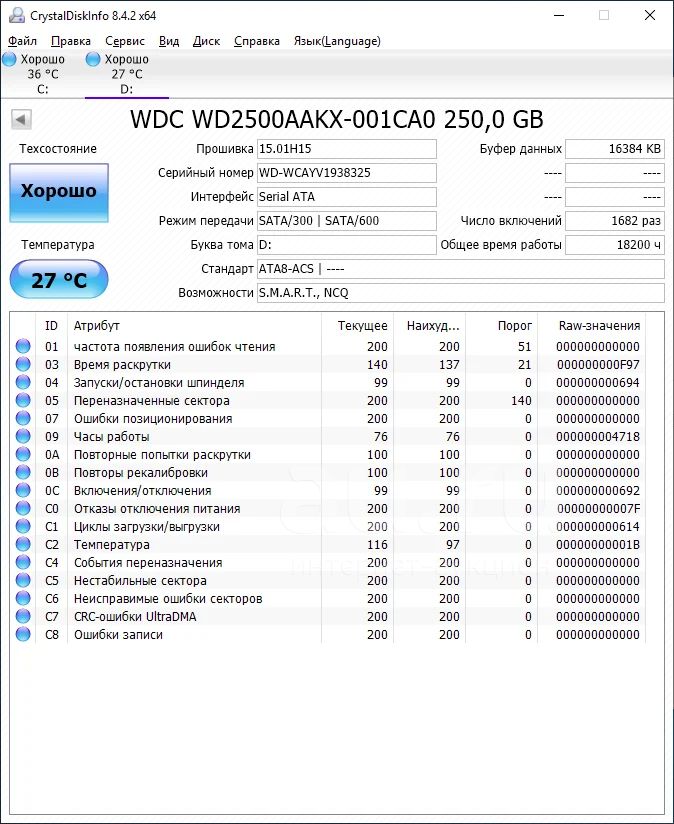Image resolution: width=674 pixels, height=824 pixels.
Task: Open the Сервис menu
Action: pos(125,41)
